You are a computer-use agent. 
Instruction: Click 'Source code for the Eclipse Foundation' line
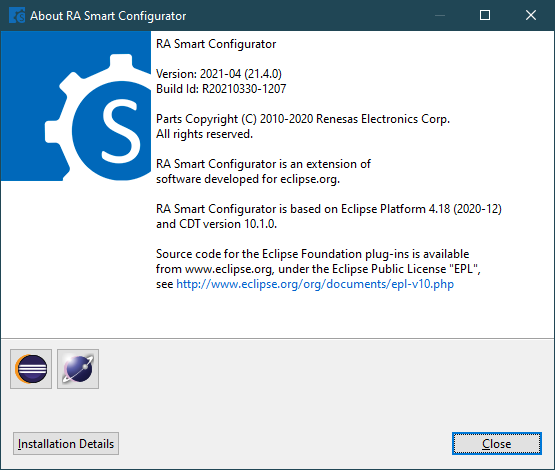pyautogui.click(x=312, y=254)
